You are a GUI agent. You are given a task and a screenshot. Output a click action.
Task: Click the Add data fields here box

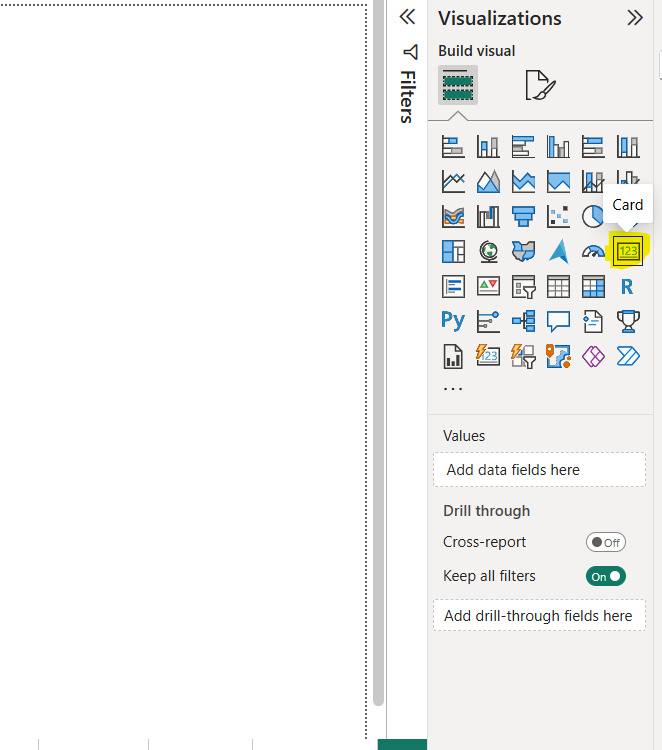539,470
